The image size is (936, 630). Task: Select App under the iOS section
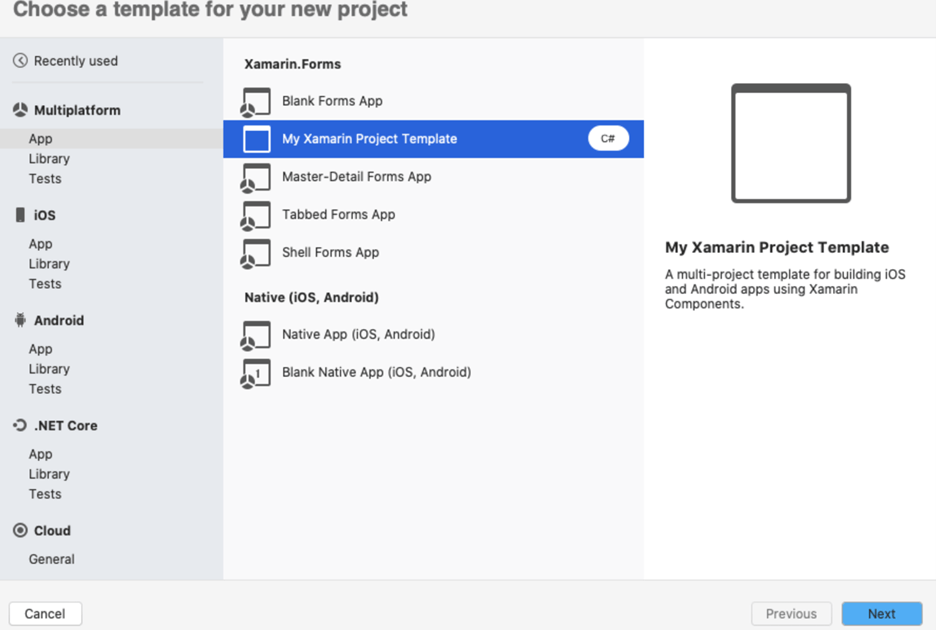(41, 244)
